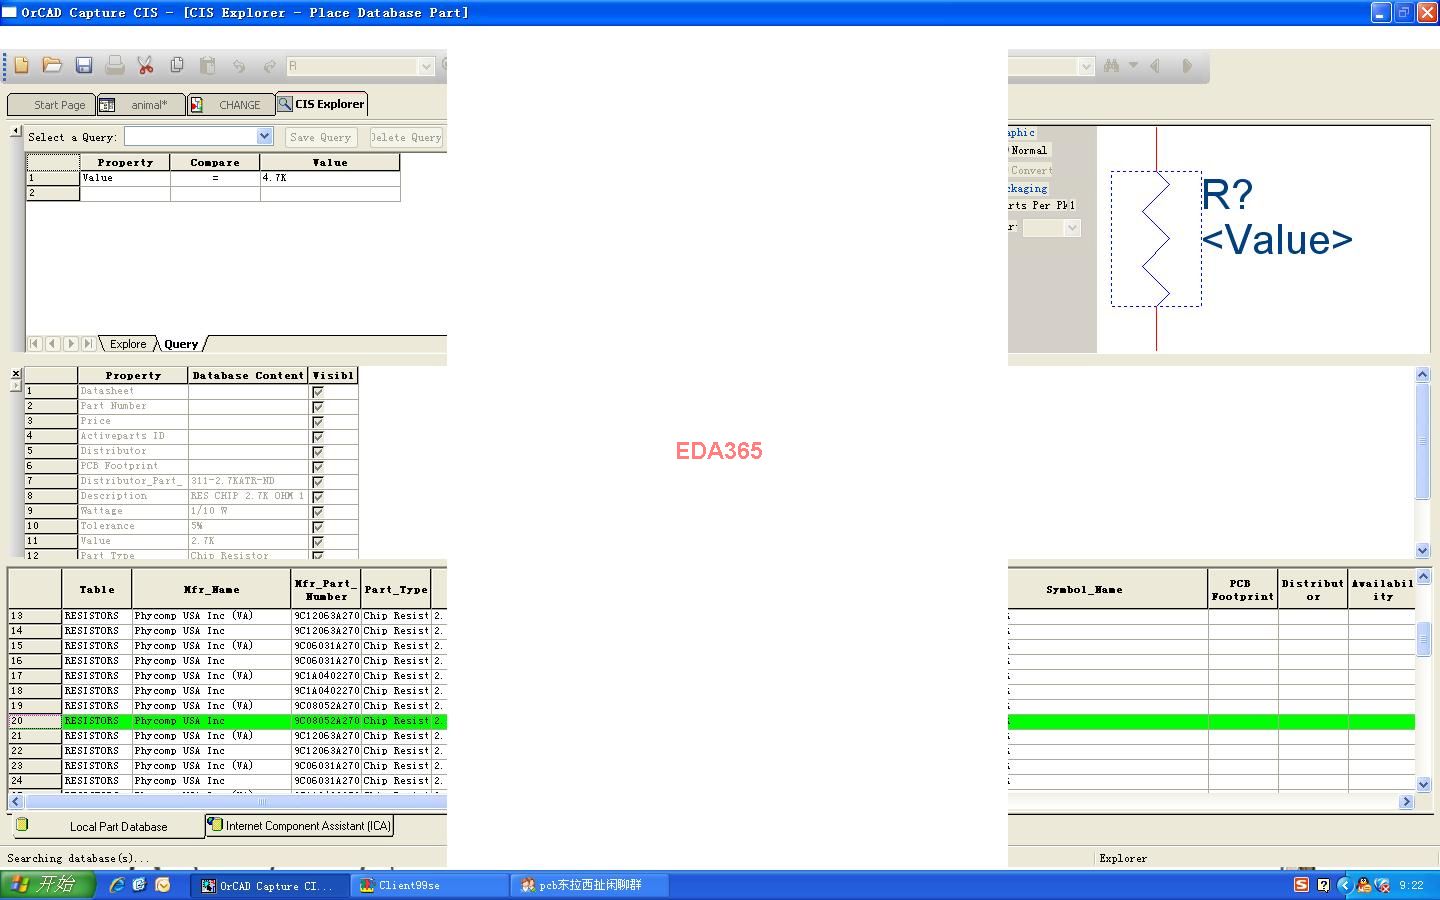Click the next-result right arrow icon
This screenshot has height=900, width=1440.
tap(1187, 66)
